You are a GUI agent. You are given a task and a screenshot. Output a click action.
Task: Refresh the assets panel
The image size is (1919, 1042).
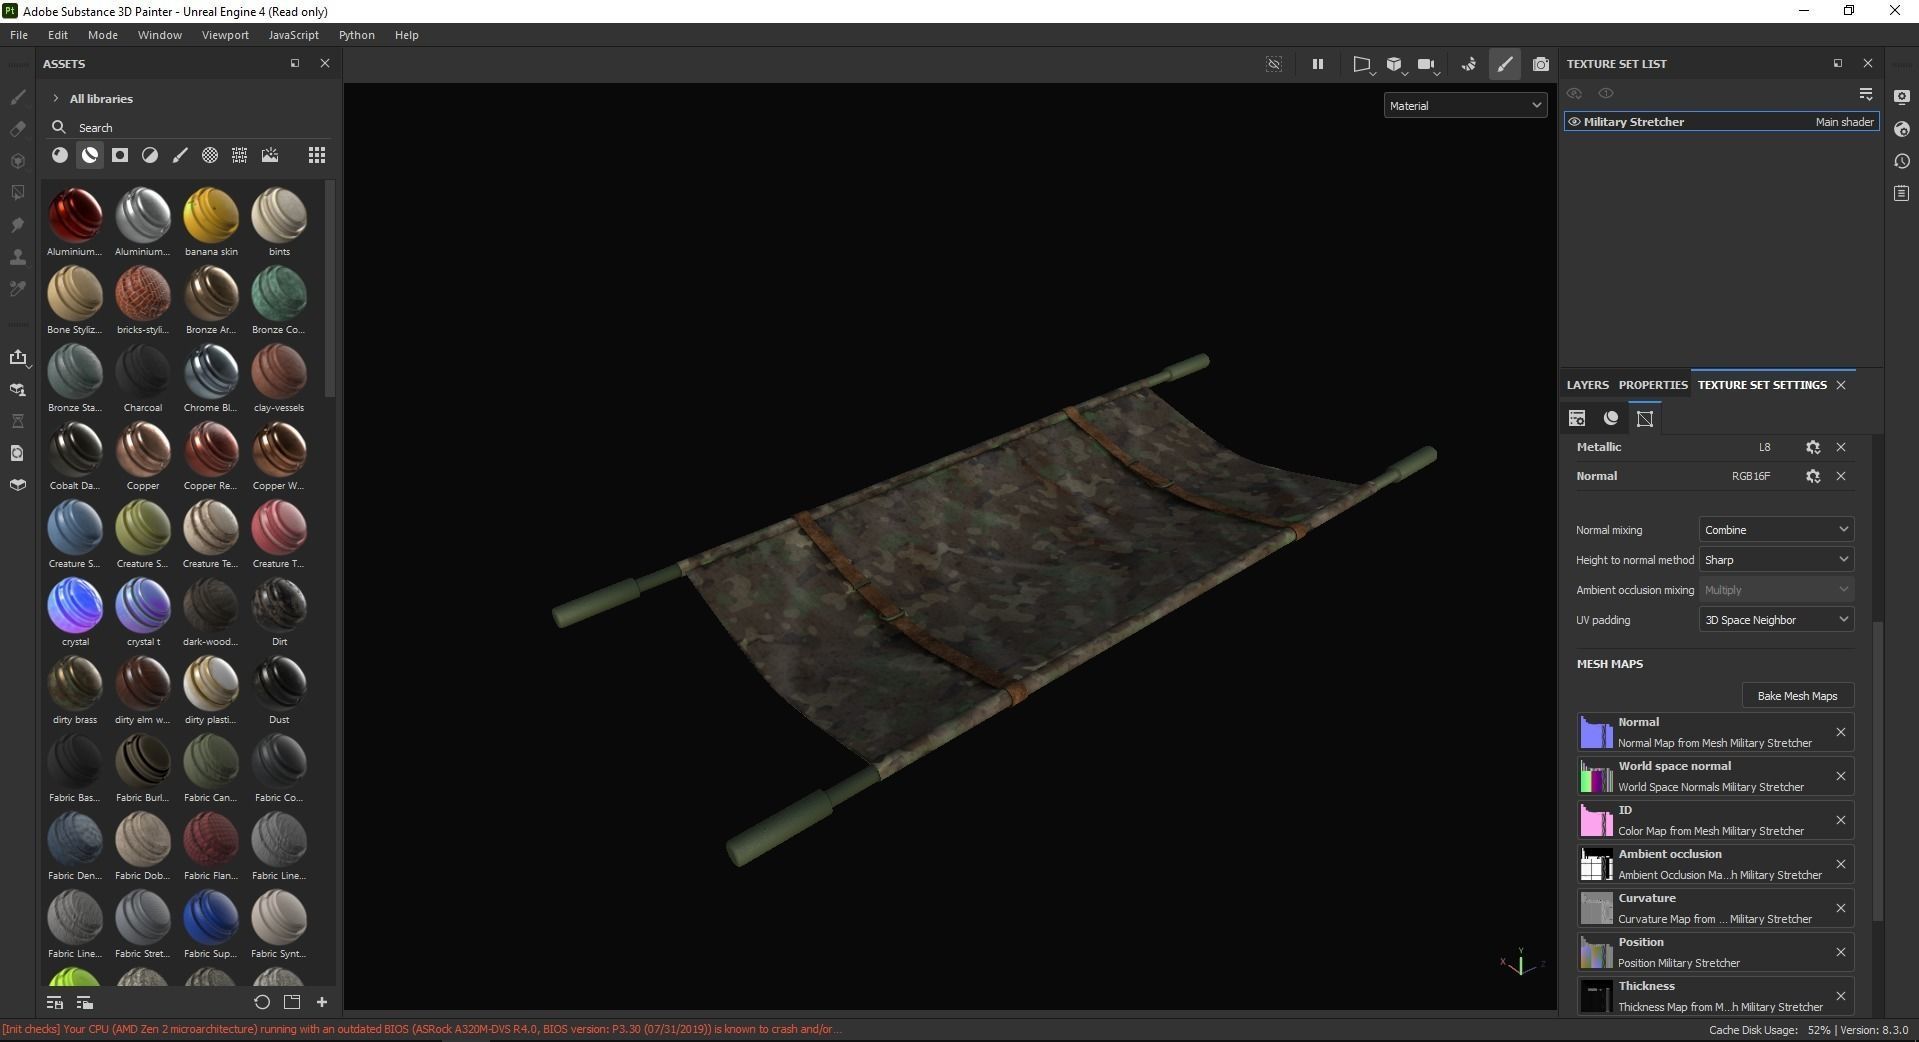[262, 1002]
